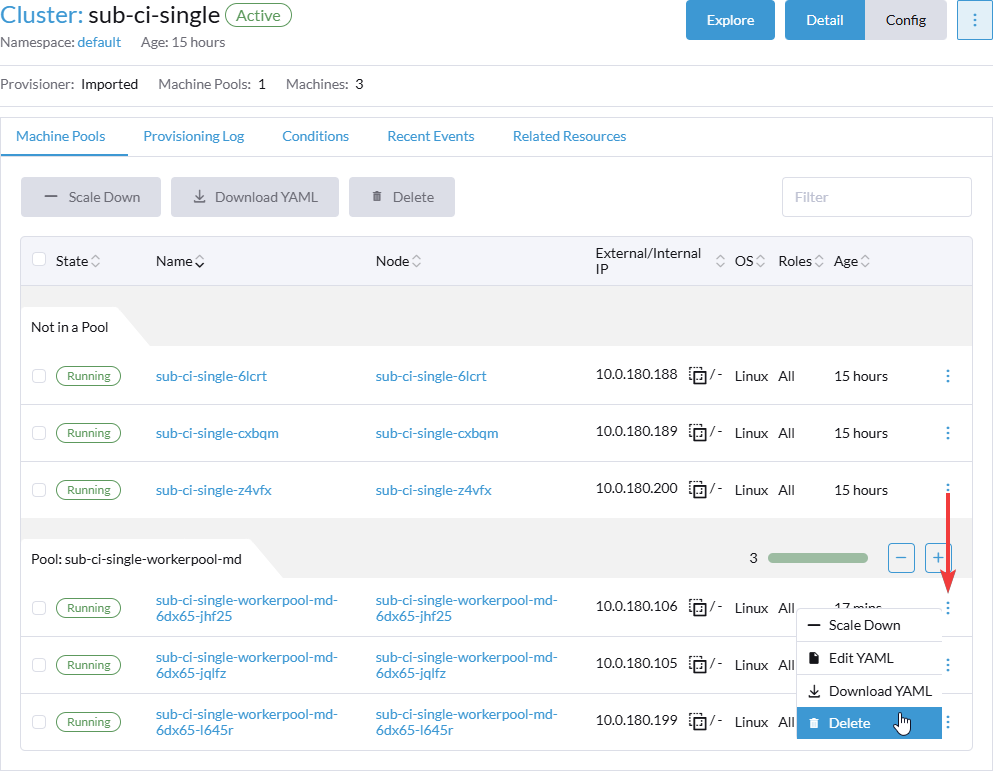
Task: Click the workerpool capacity progress bar
Action: click(x=817, y=558)
